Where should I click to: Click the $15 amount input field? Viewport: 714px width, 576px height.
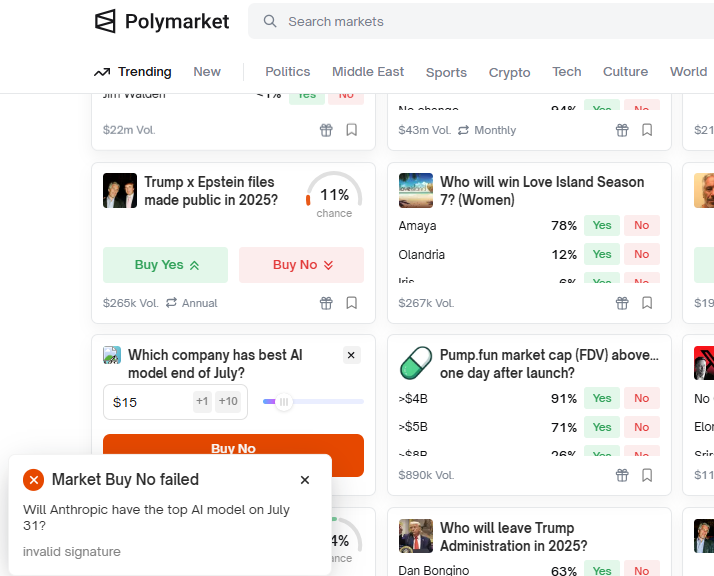pos(175,402)
